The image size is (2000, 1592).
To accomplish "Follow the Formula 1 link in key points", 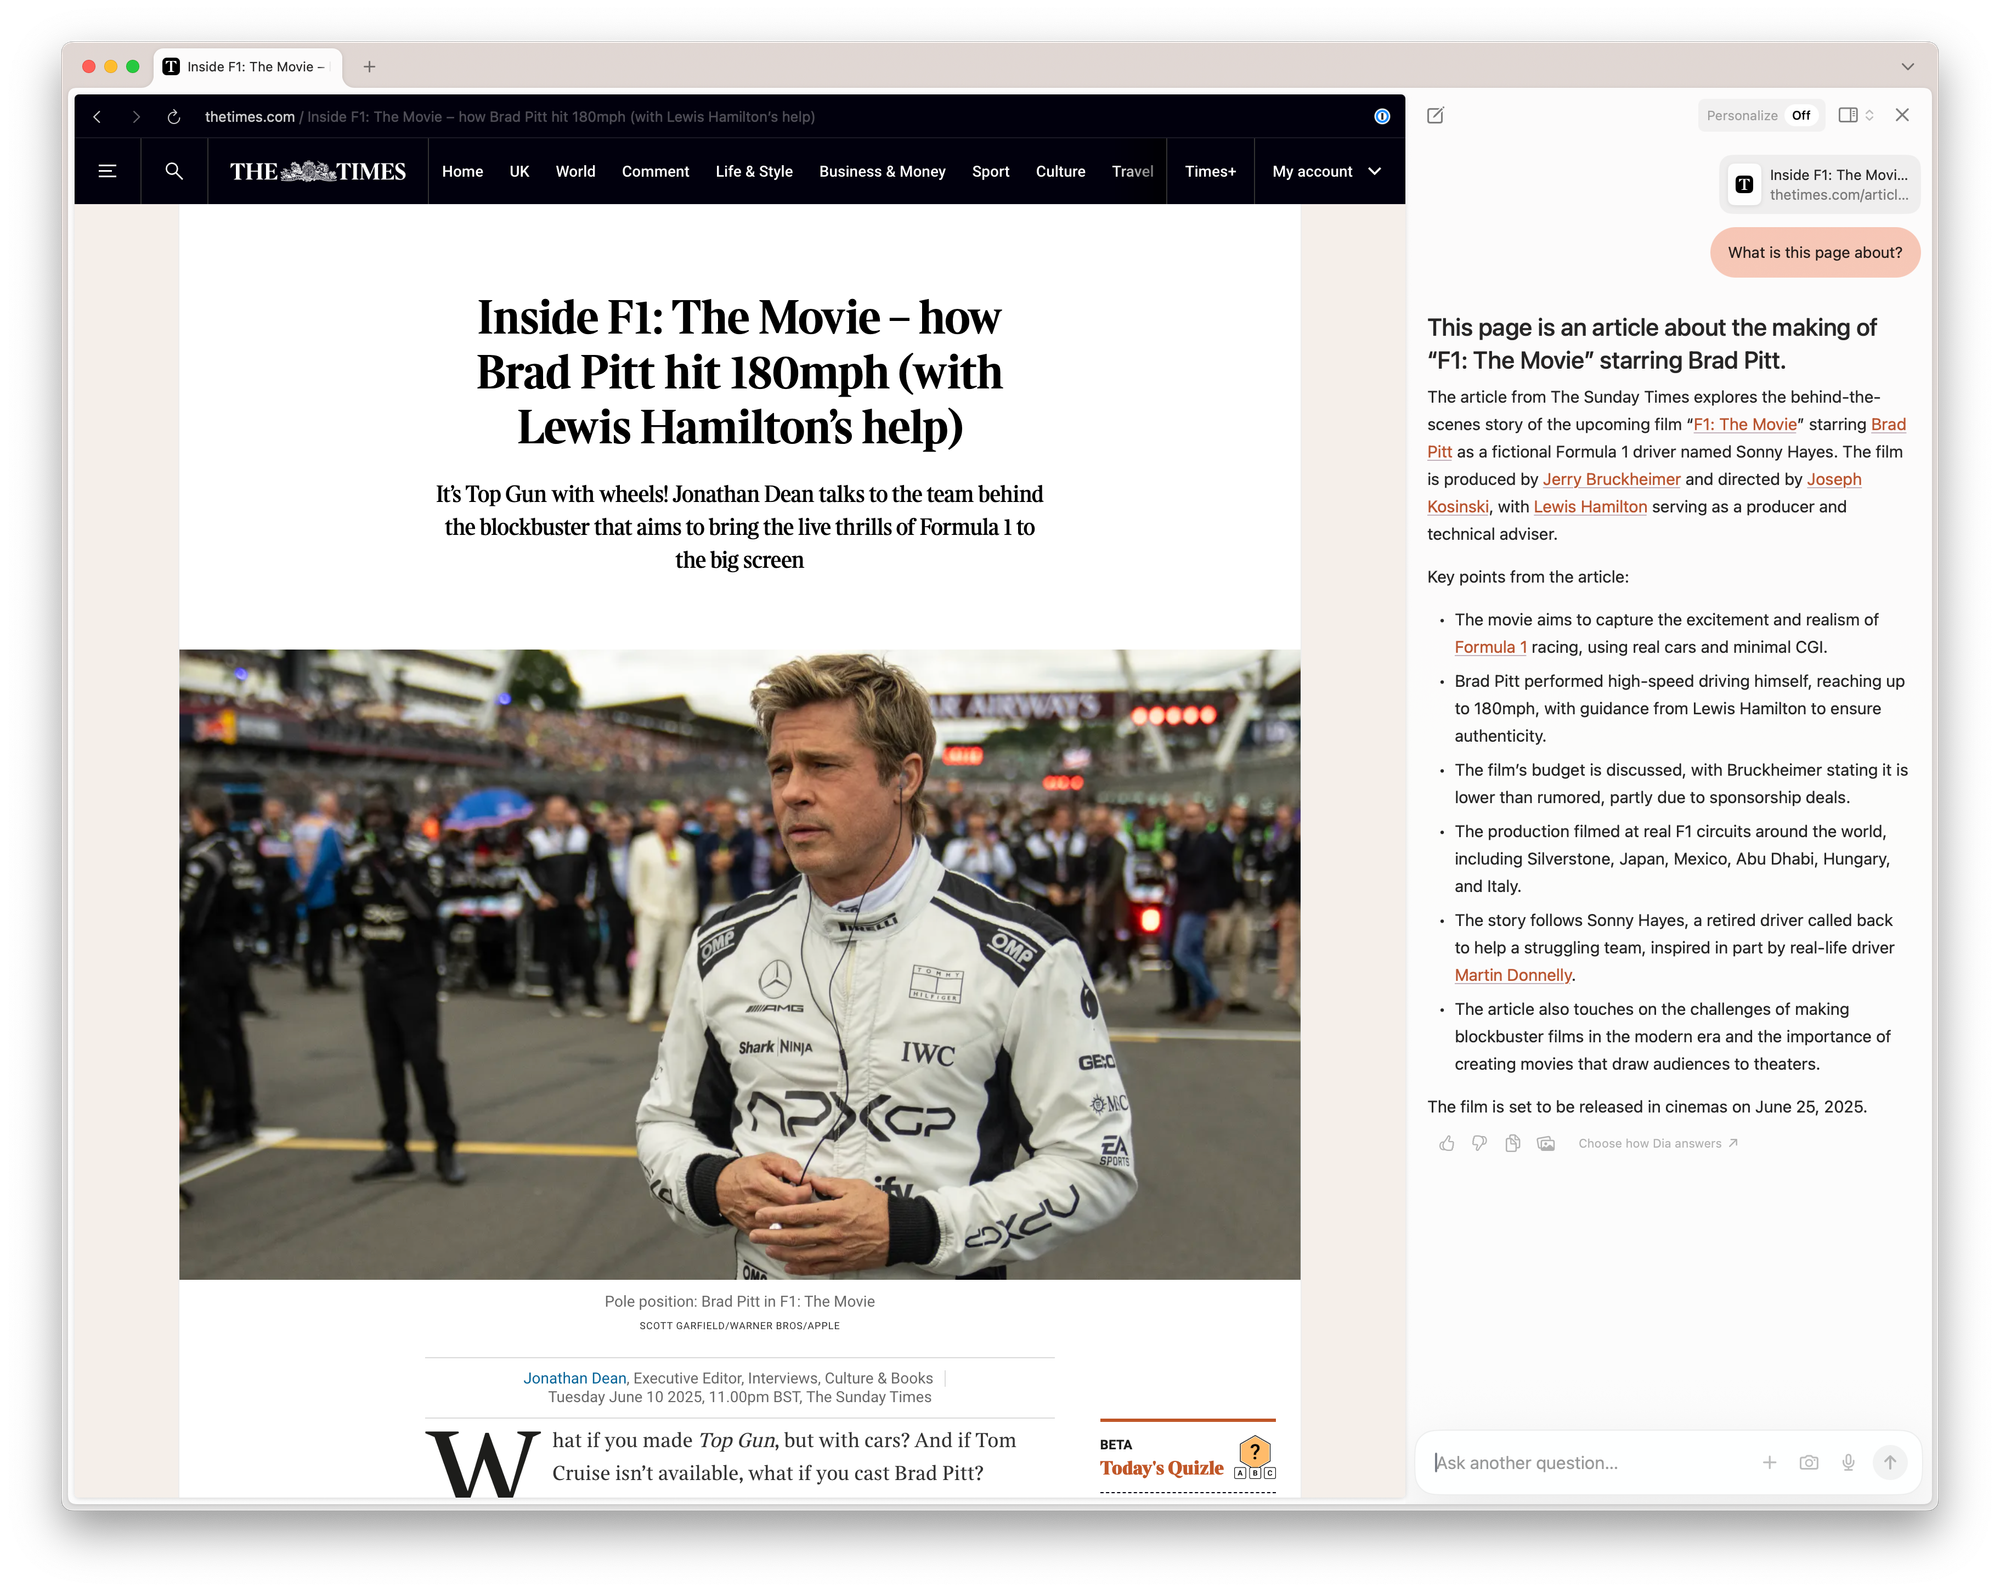I will tap(1490, 647).
